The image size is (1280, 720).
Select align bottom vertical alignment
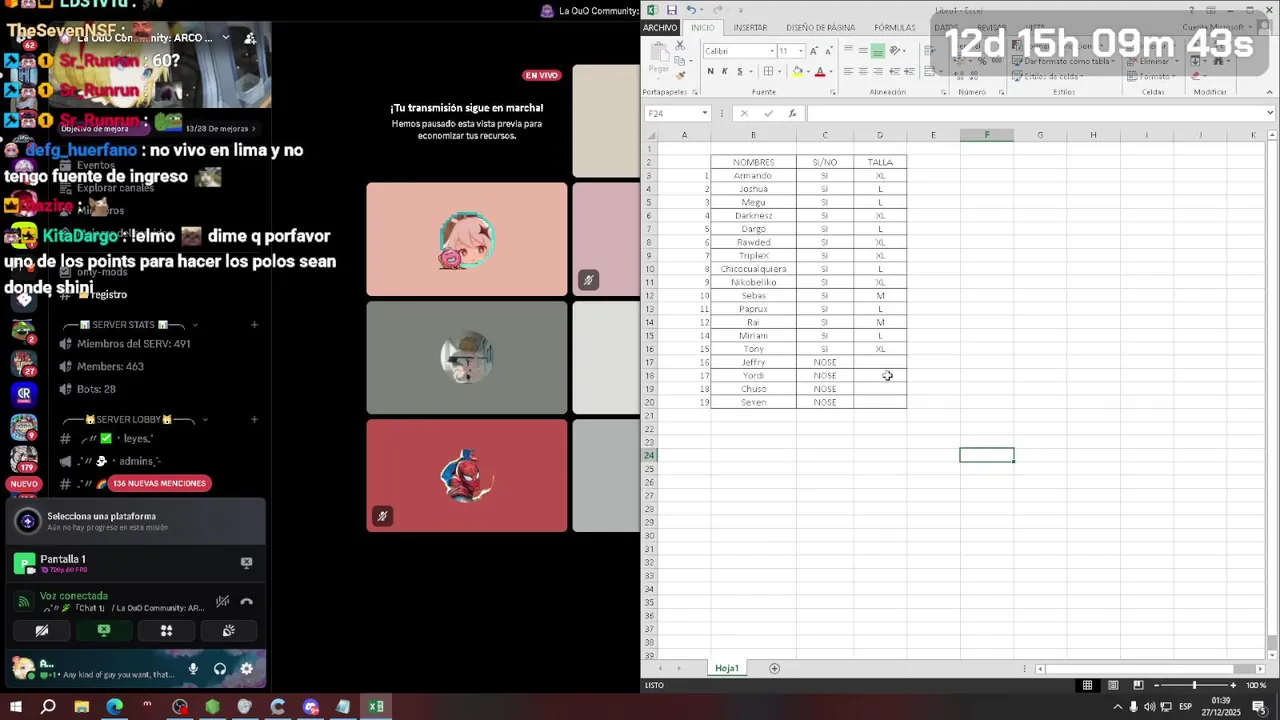coord(878,51)
